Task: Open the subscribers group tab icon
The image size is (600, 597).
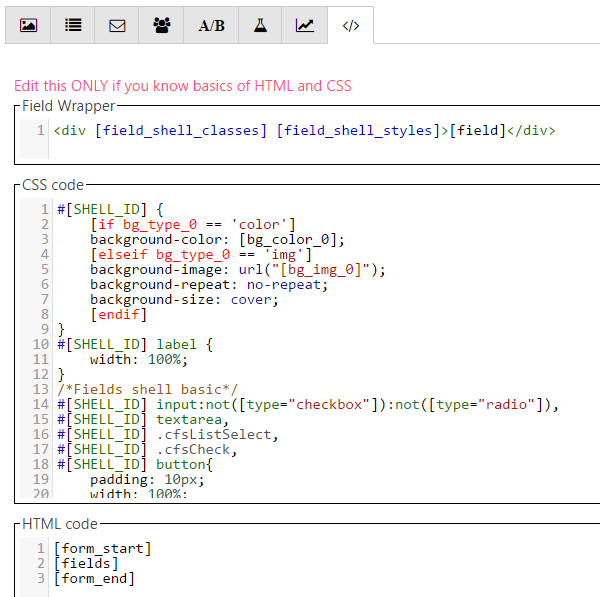Action: click(161, 25)
